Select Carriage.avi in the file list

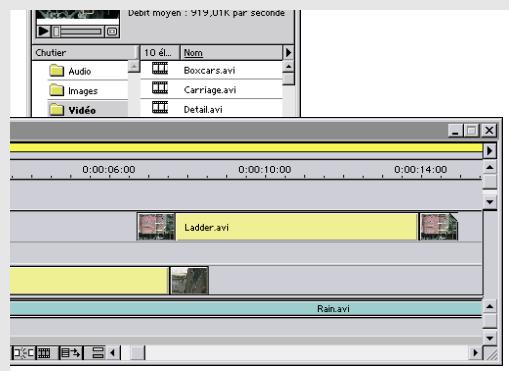click(x=211, y=89)
